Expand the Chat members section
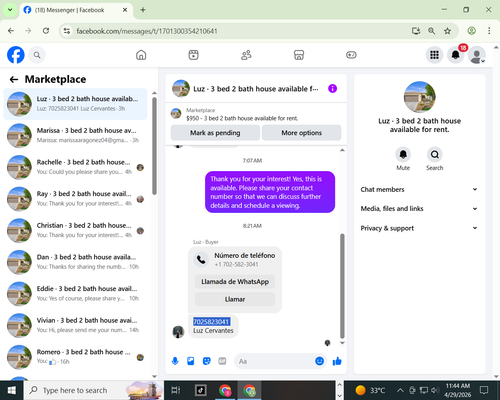The height and width of the screenshot is (400, 500). (x=419, y=189)
